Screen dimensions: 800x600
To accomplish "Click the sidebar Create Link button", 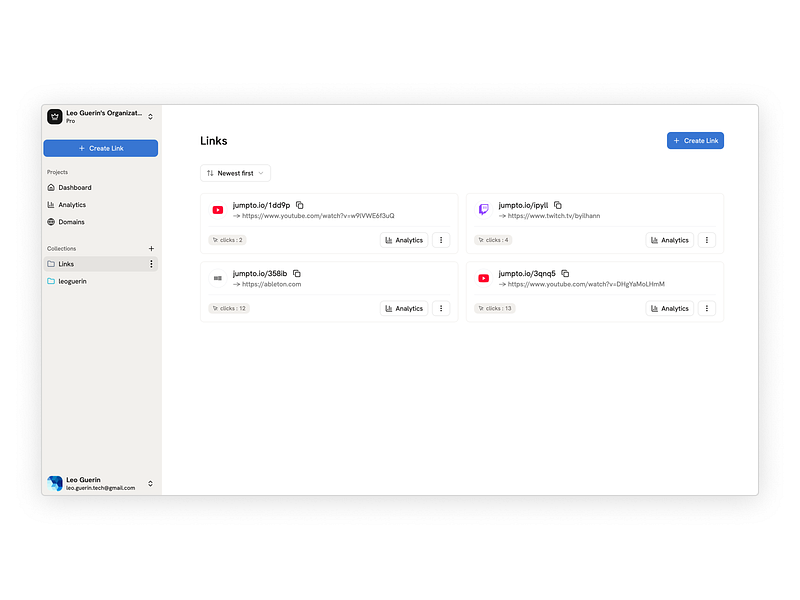I will tap(101, 148).
